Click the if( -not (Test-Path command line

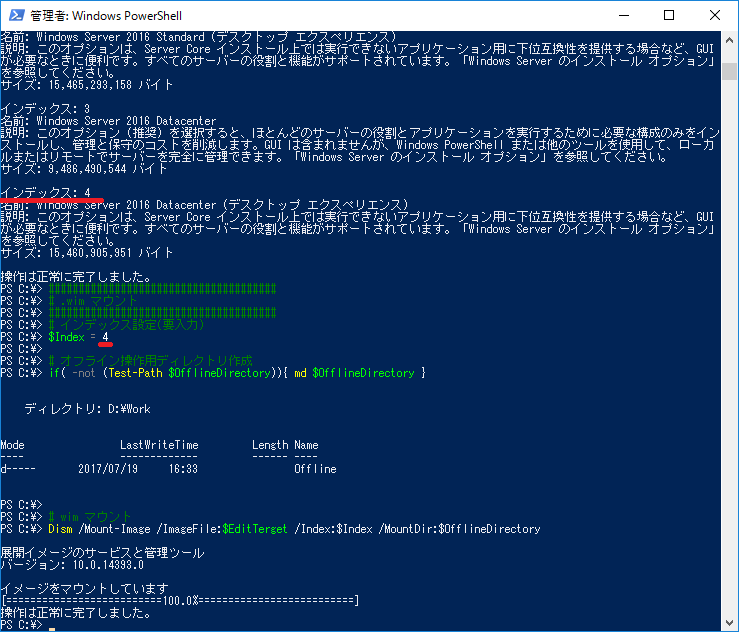point(237,373)
